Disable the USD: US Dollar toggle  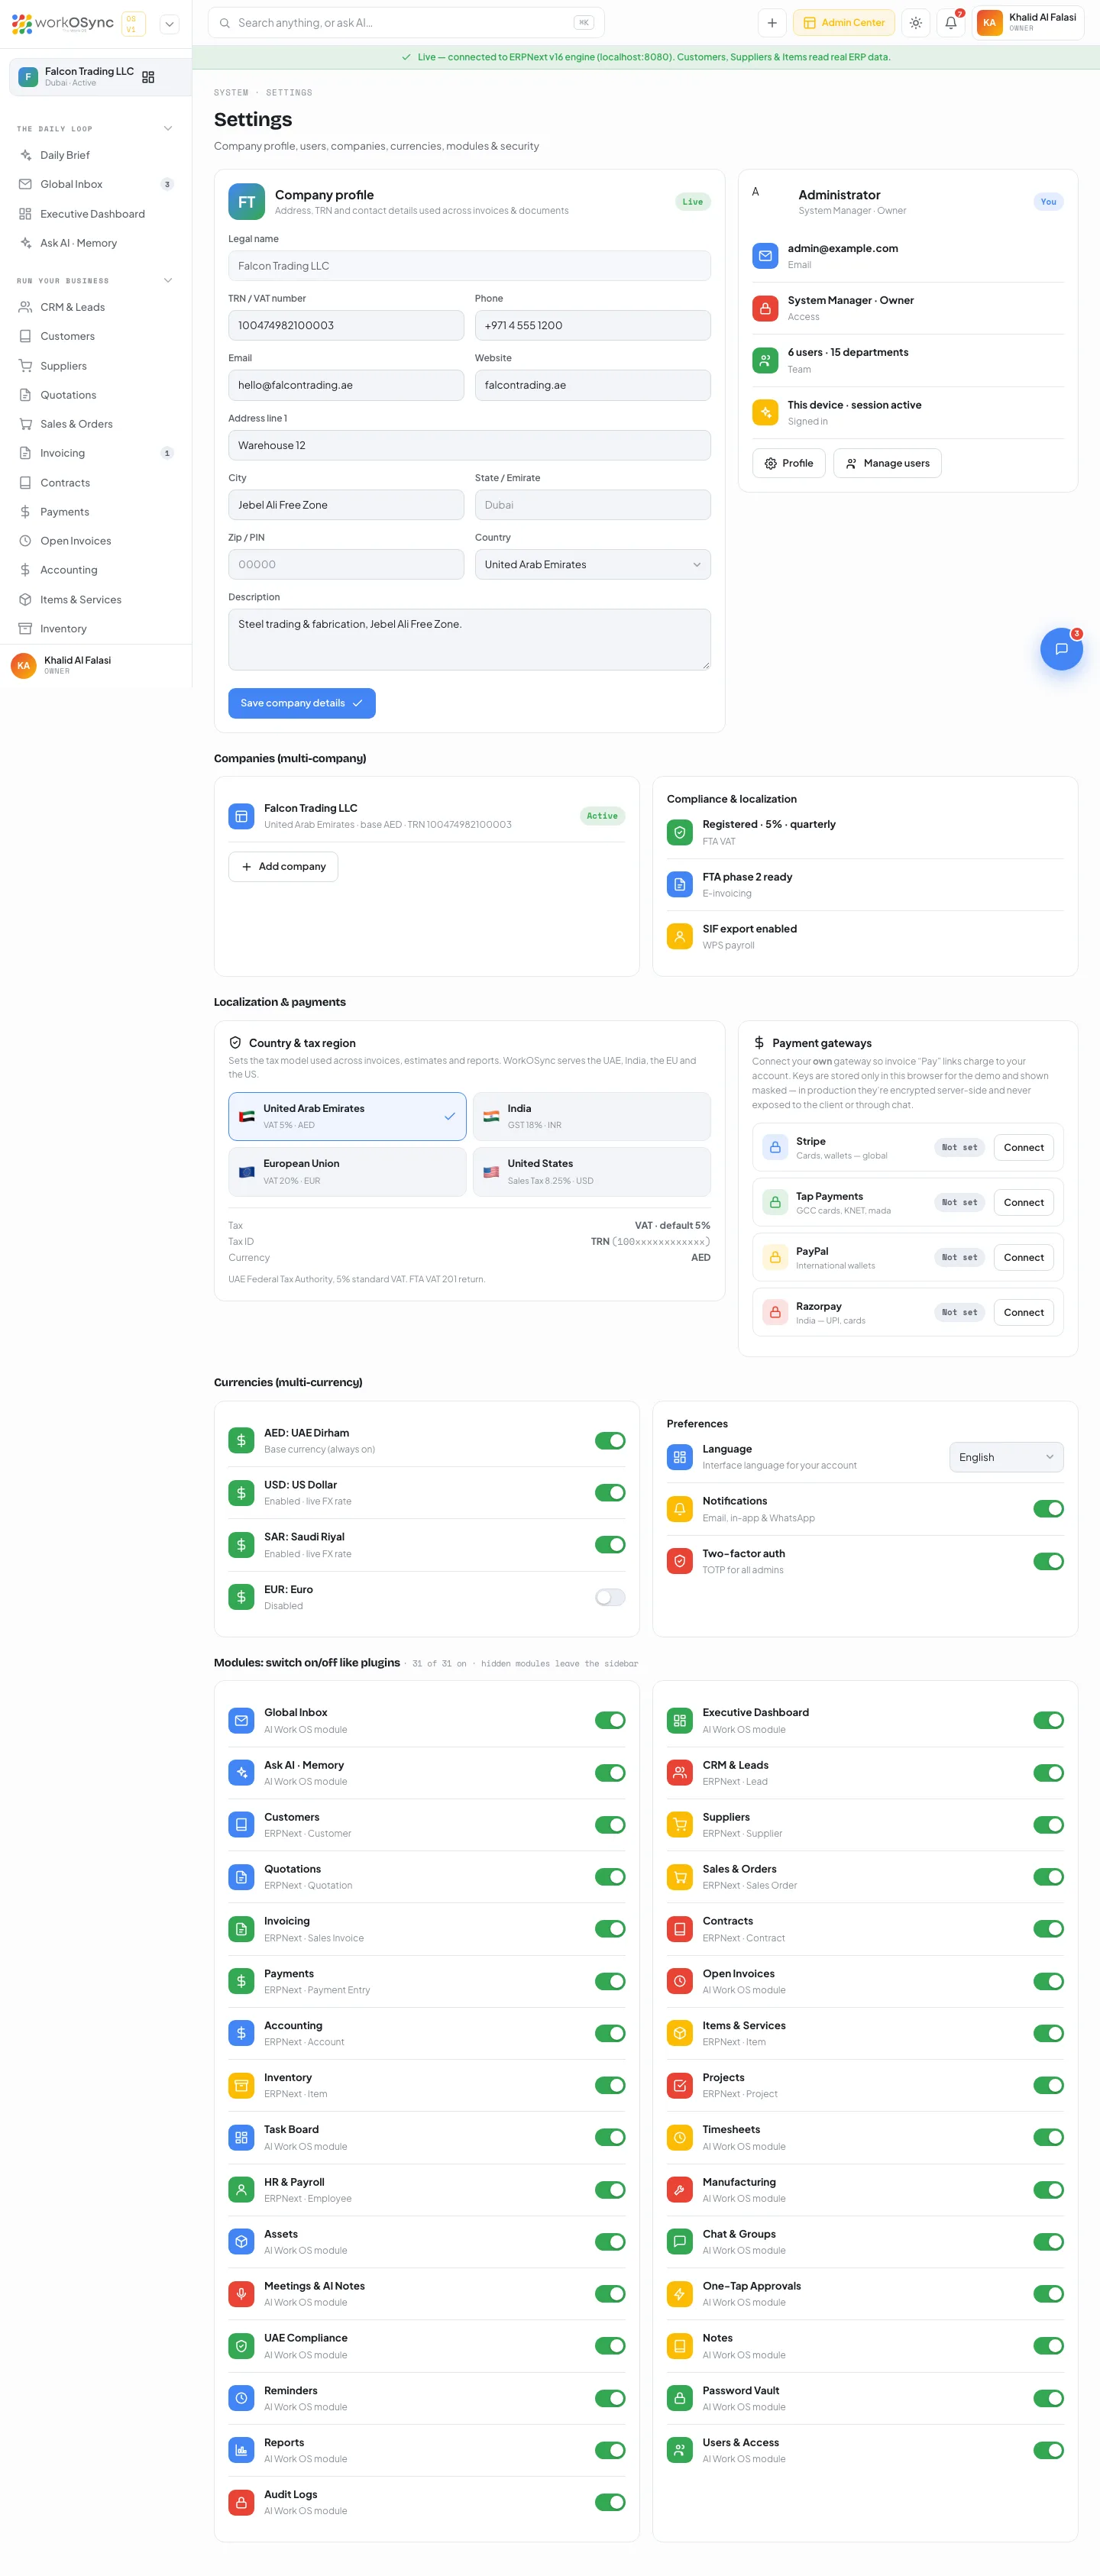click(610, 1493)
